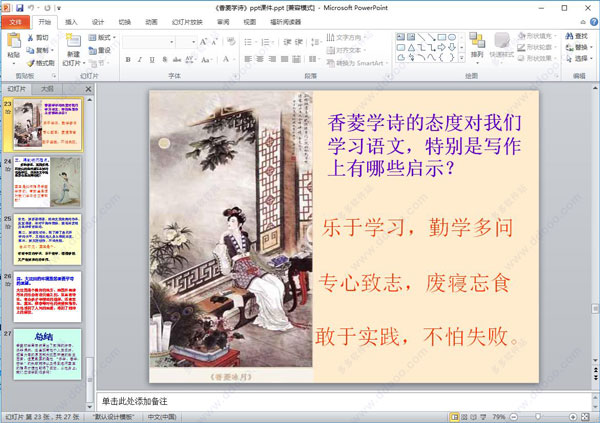Insert a new slide using New Slide icon
This screenshot has height=423, width=600.
pos(73,41)
